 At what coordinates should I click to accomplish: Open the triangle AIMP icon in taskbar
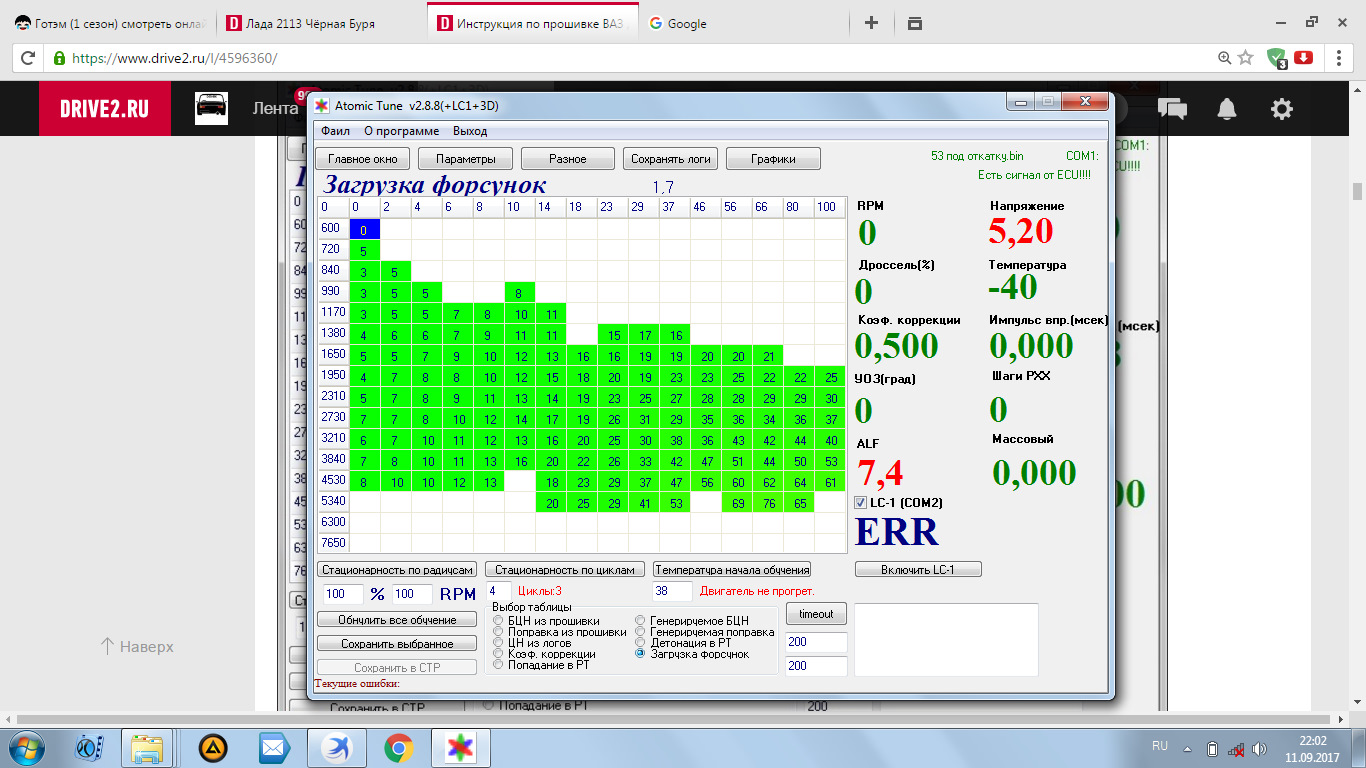pos(211,747)
